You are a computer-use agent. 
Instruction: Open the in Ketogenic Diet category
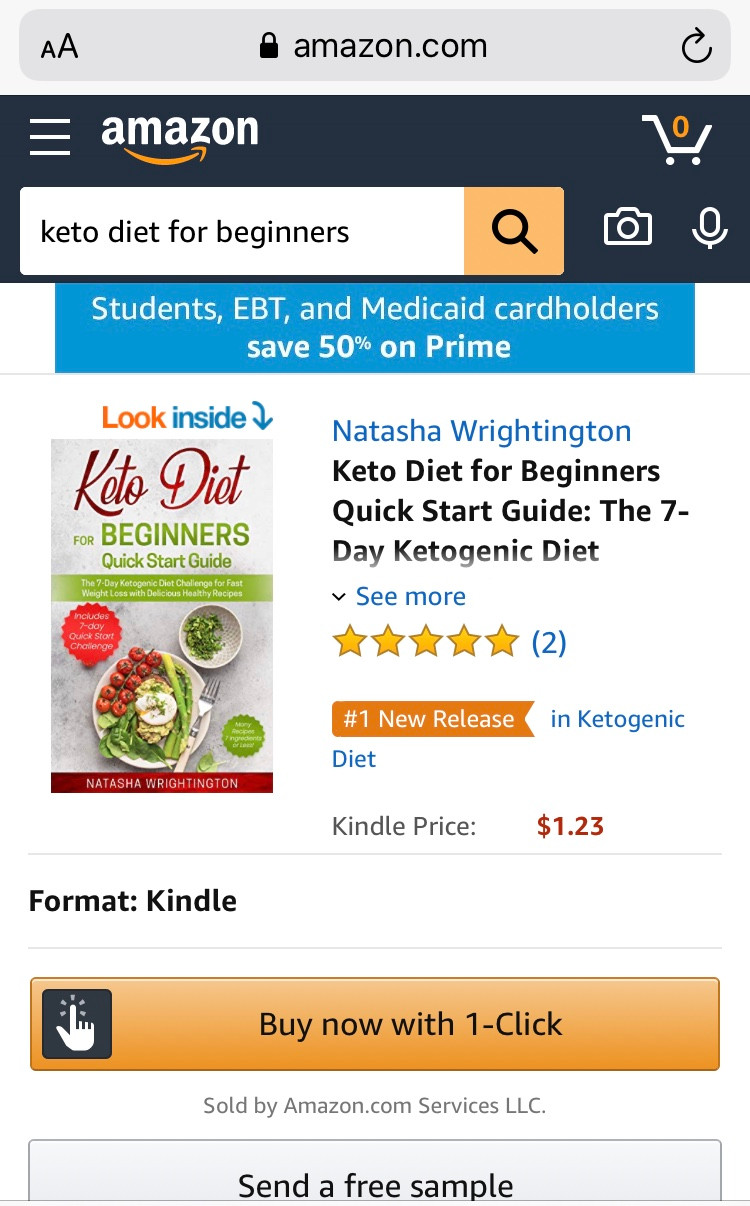point(509,738)
